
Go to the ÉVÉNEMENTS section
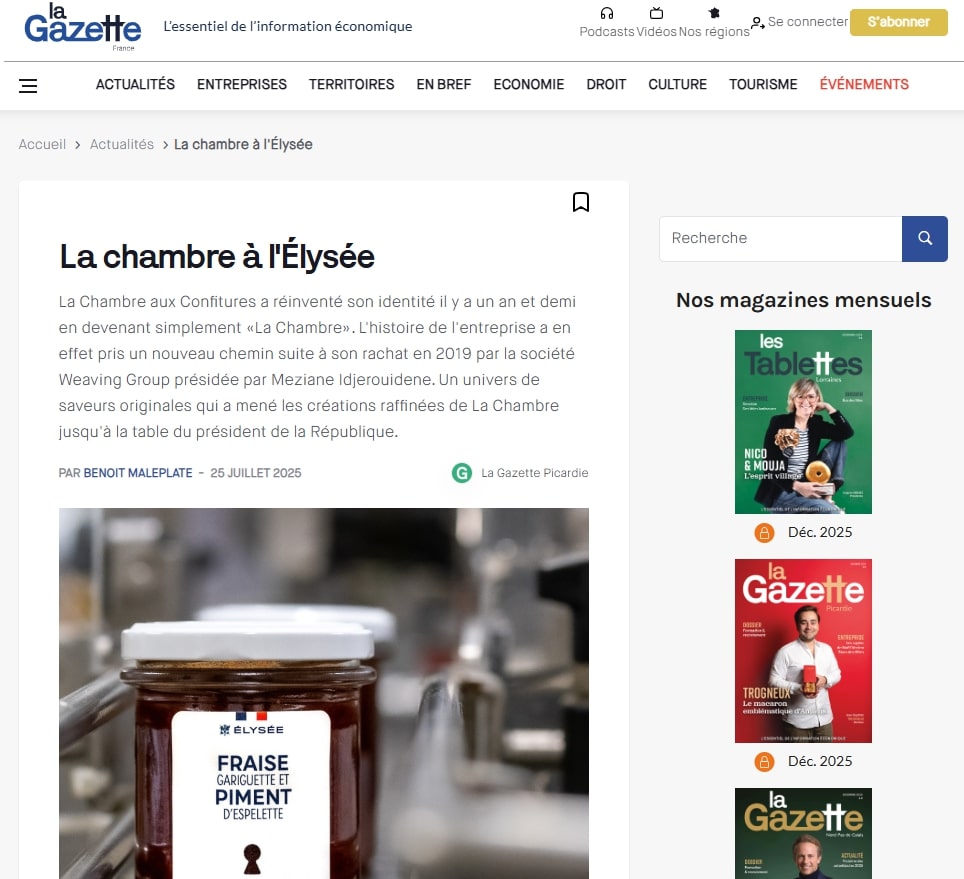(x=864, y=84)
